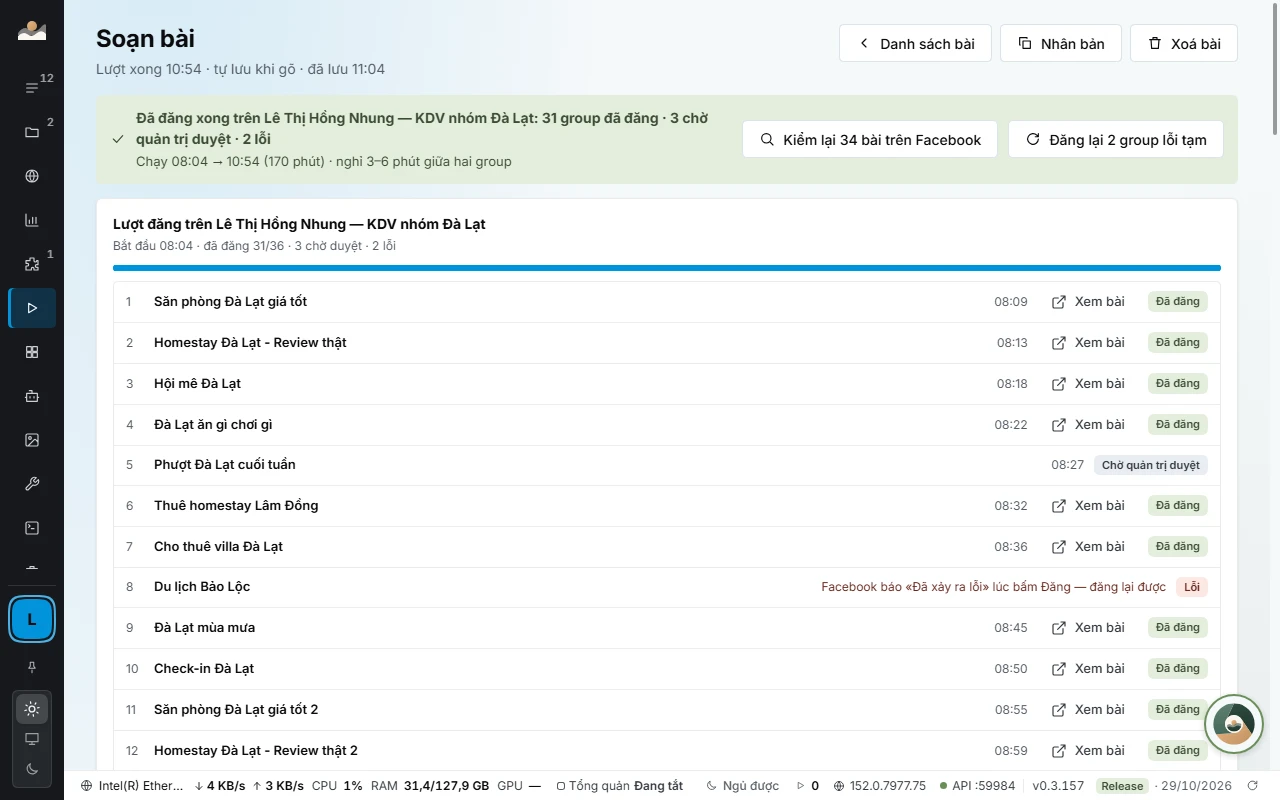Open the floating round assistant avatar
The width and height of the screenshot is (1280, 800).
click(x=1234, y=724)
